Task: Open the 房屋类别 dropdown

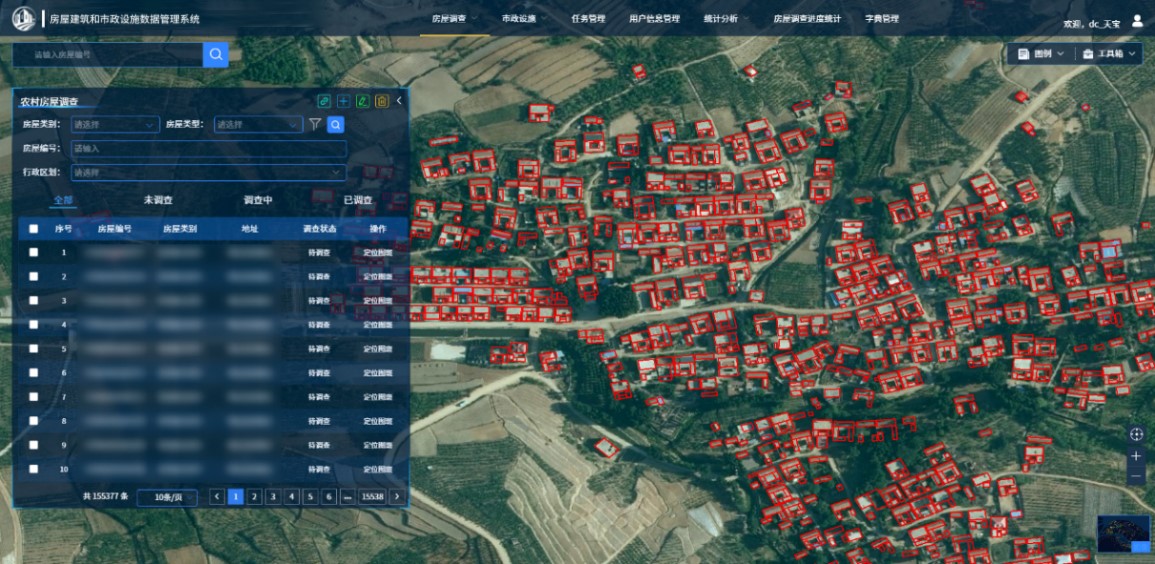Action: point(114,125)
